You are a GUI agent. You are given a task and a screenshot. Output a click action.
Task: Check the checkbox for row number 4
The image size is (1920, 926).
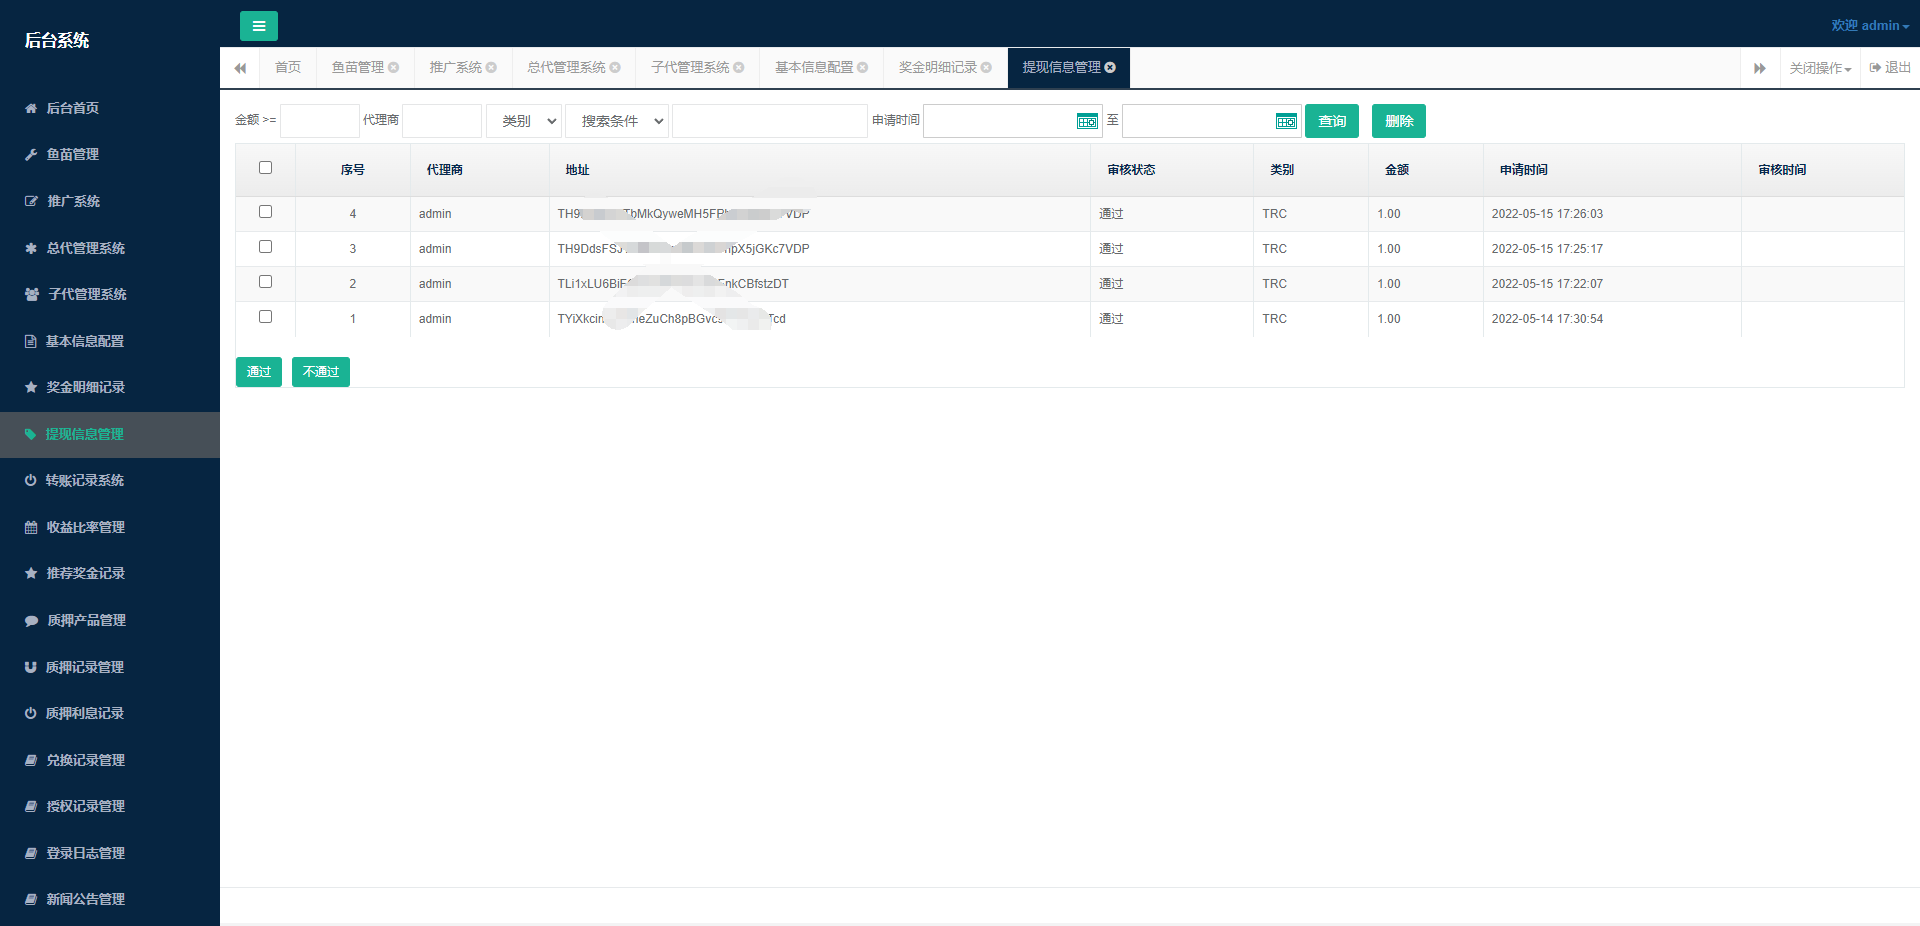click(265, 212)
